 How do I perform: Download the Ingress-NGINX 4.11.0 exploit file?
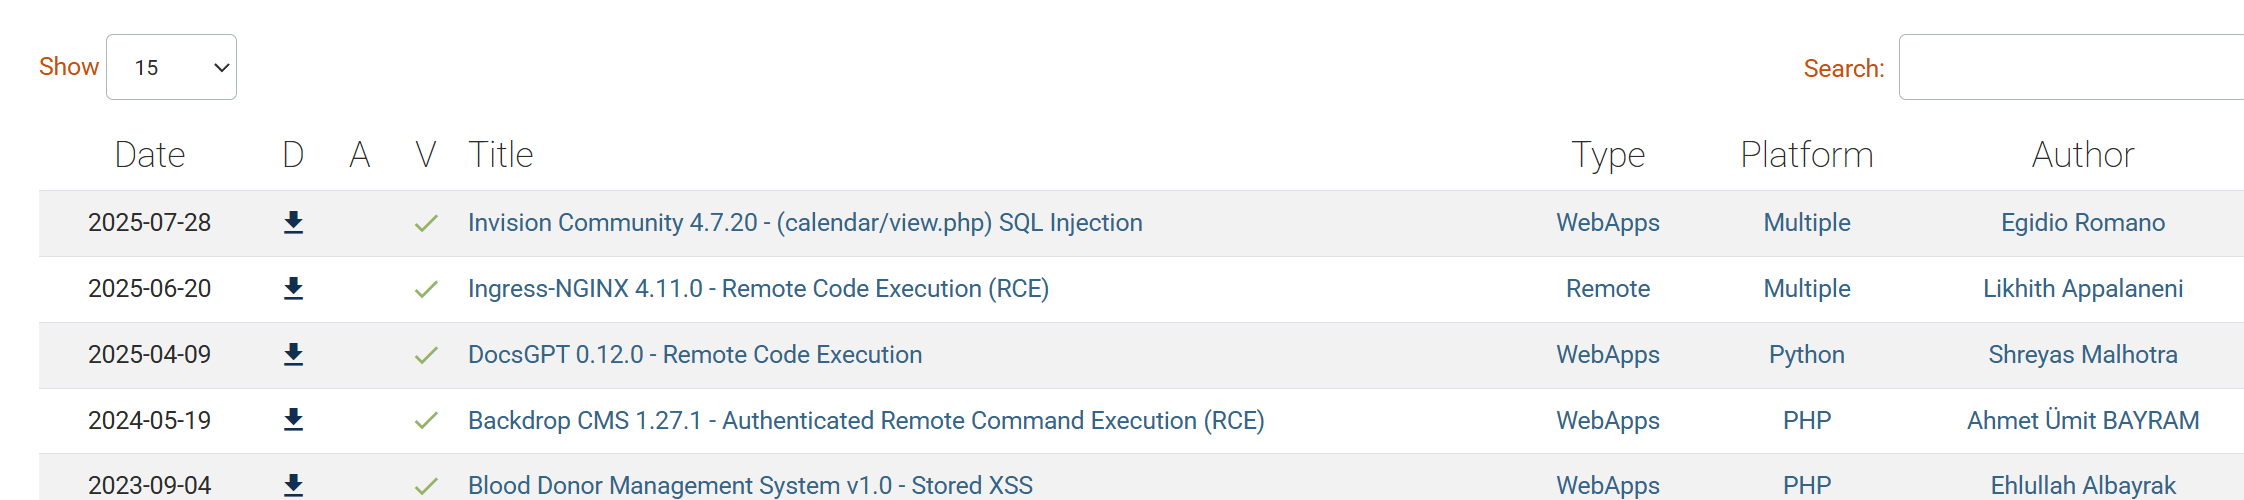click(293, 288)
